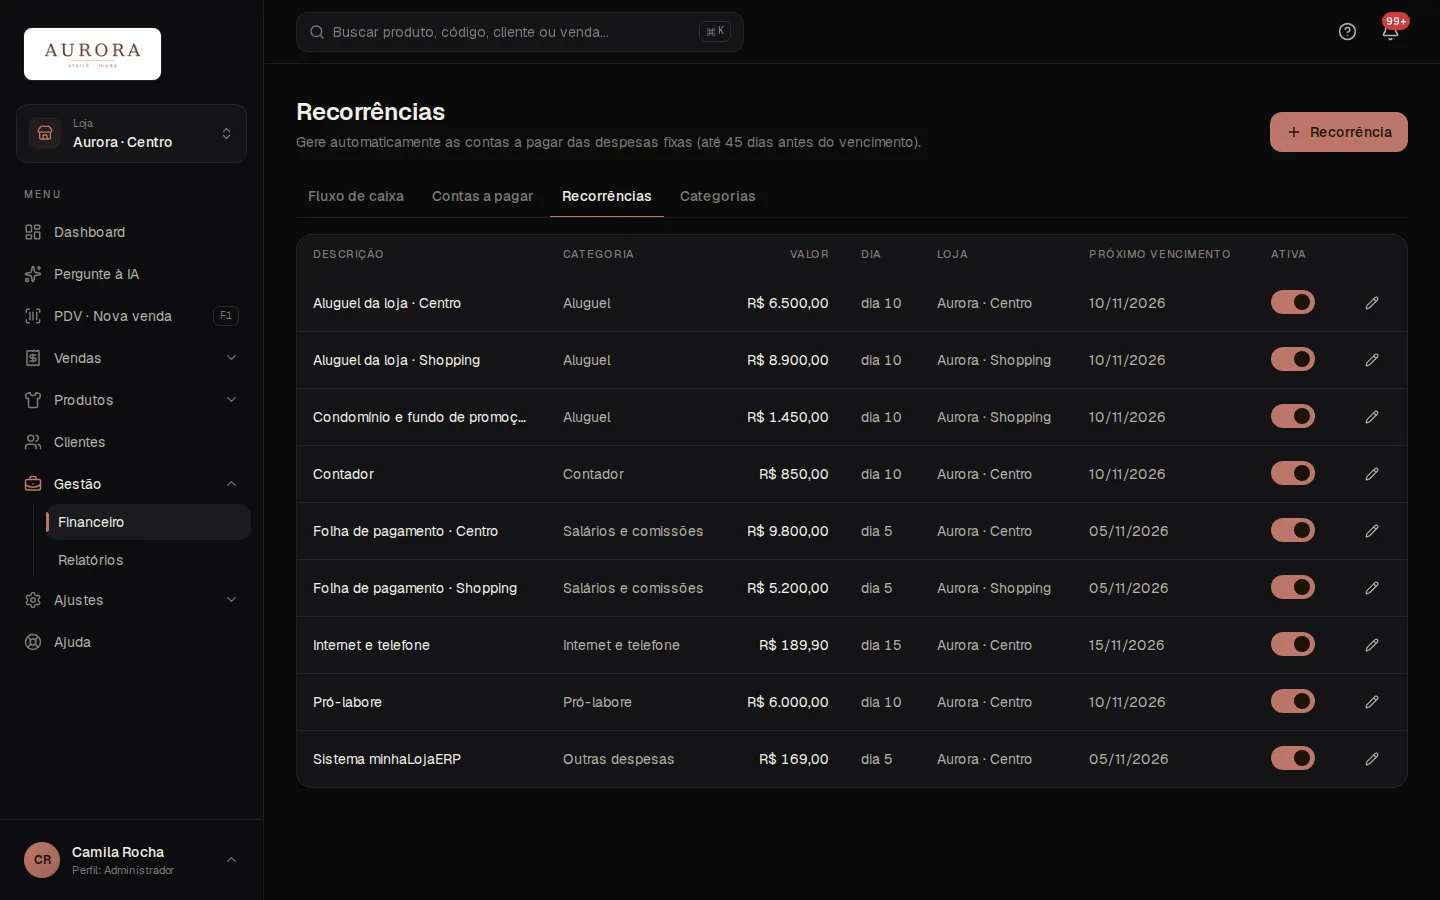Open the Aurora · Centro store selector

pos(131,134)
